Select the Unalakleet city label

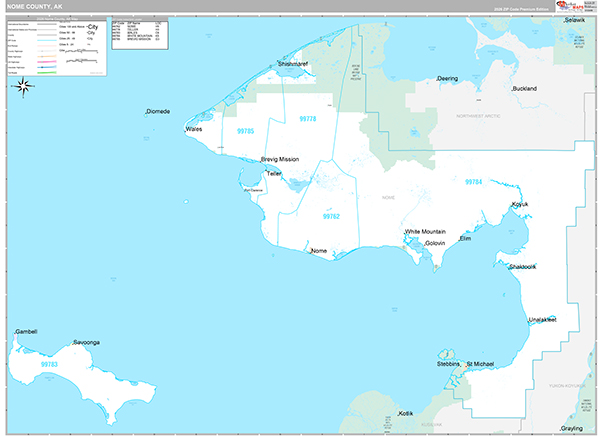coord(542,320)
